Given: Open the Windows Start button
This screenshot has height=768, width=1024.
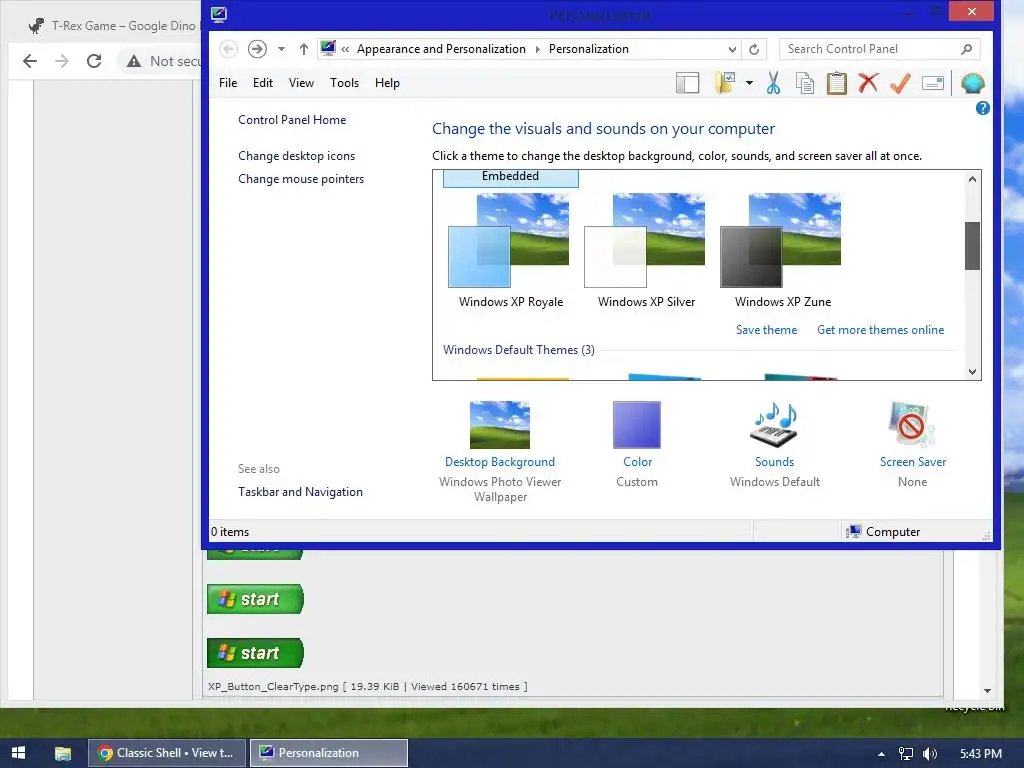Looking at the screenshot, I should pos(18,753).
